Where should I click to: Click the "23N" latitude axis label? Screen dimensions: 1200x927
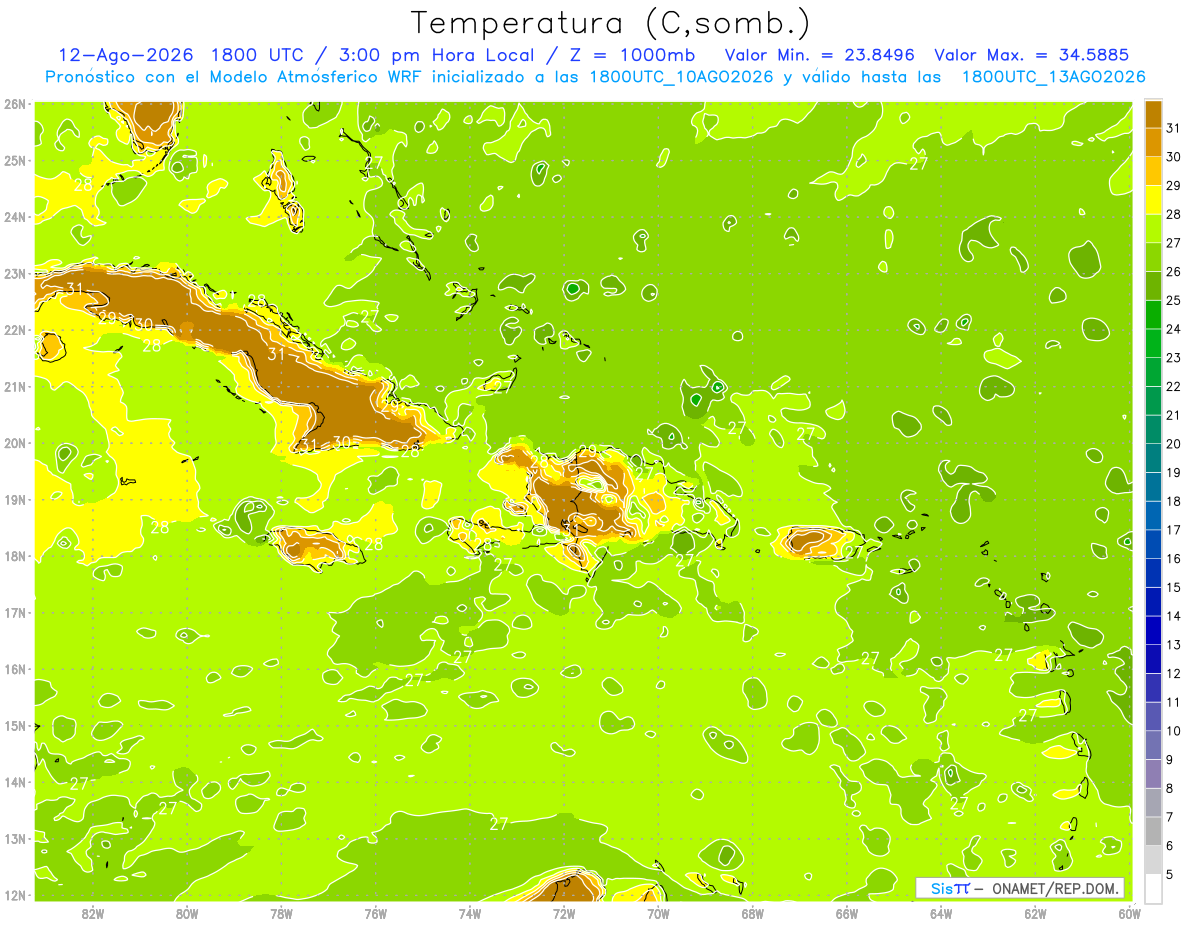[x=15, y=273]
